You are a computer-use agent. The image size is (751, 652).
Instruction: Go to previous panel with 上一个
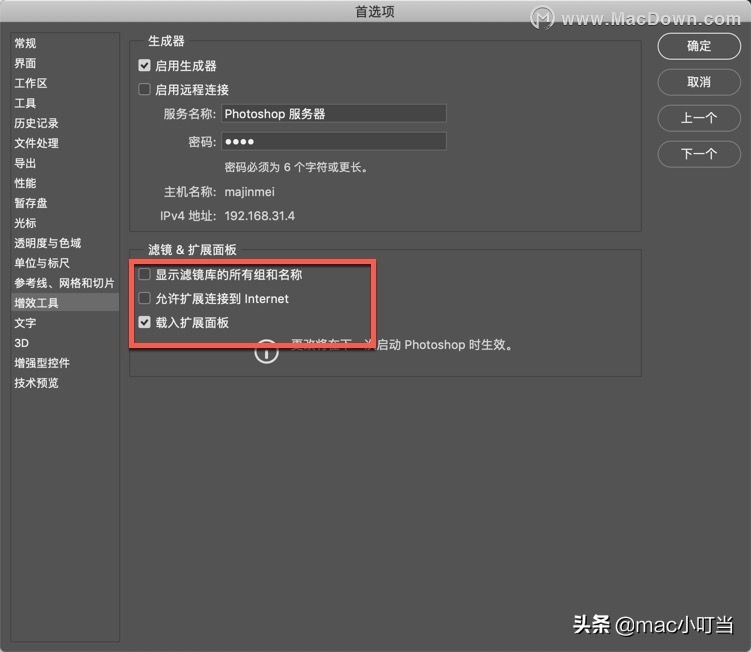click(699, 118)
